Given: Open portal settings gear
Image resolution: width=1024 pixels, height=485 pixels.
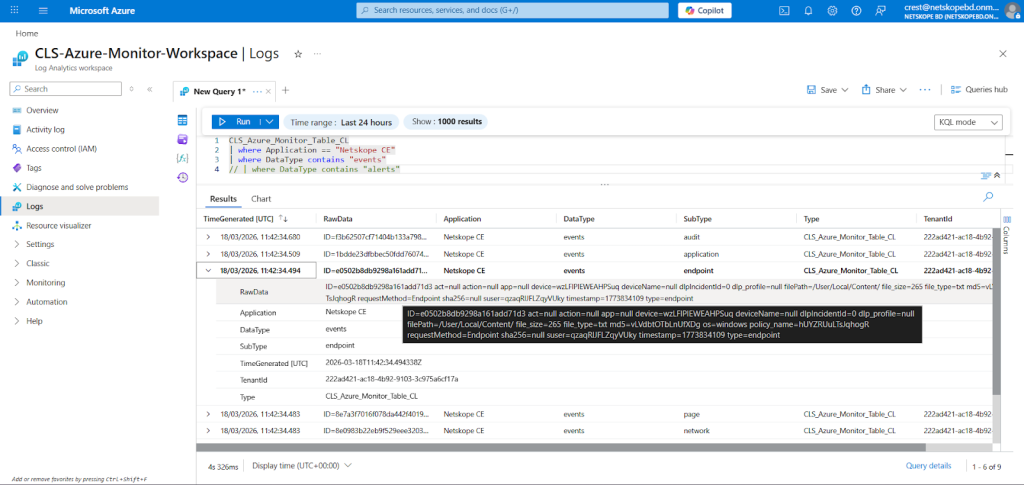Looking at the screenshot, I should (x=832, y=10).
